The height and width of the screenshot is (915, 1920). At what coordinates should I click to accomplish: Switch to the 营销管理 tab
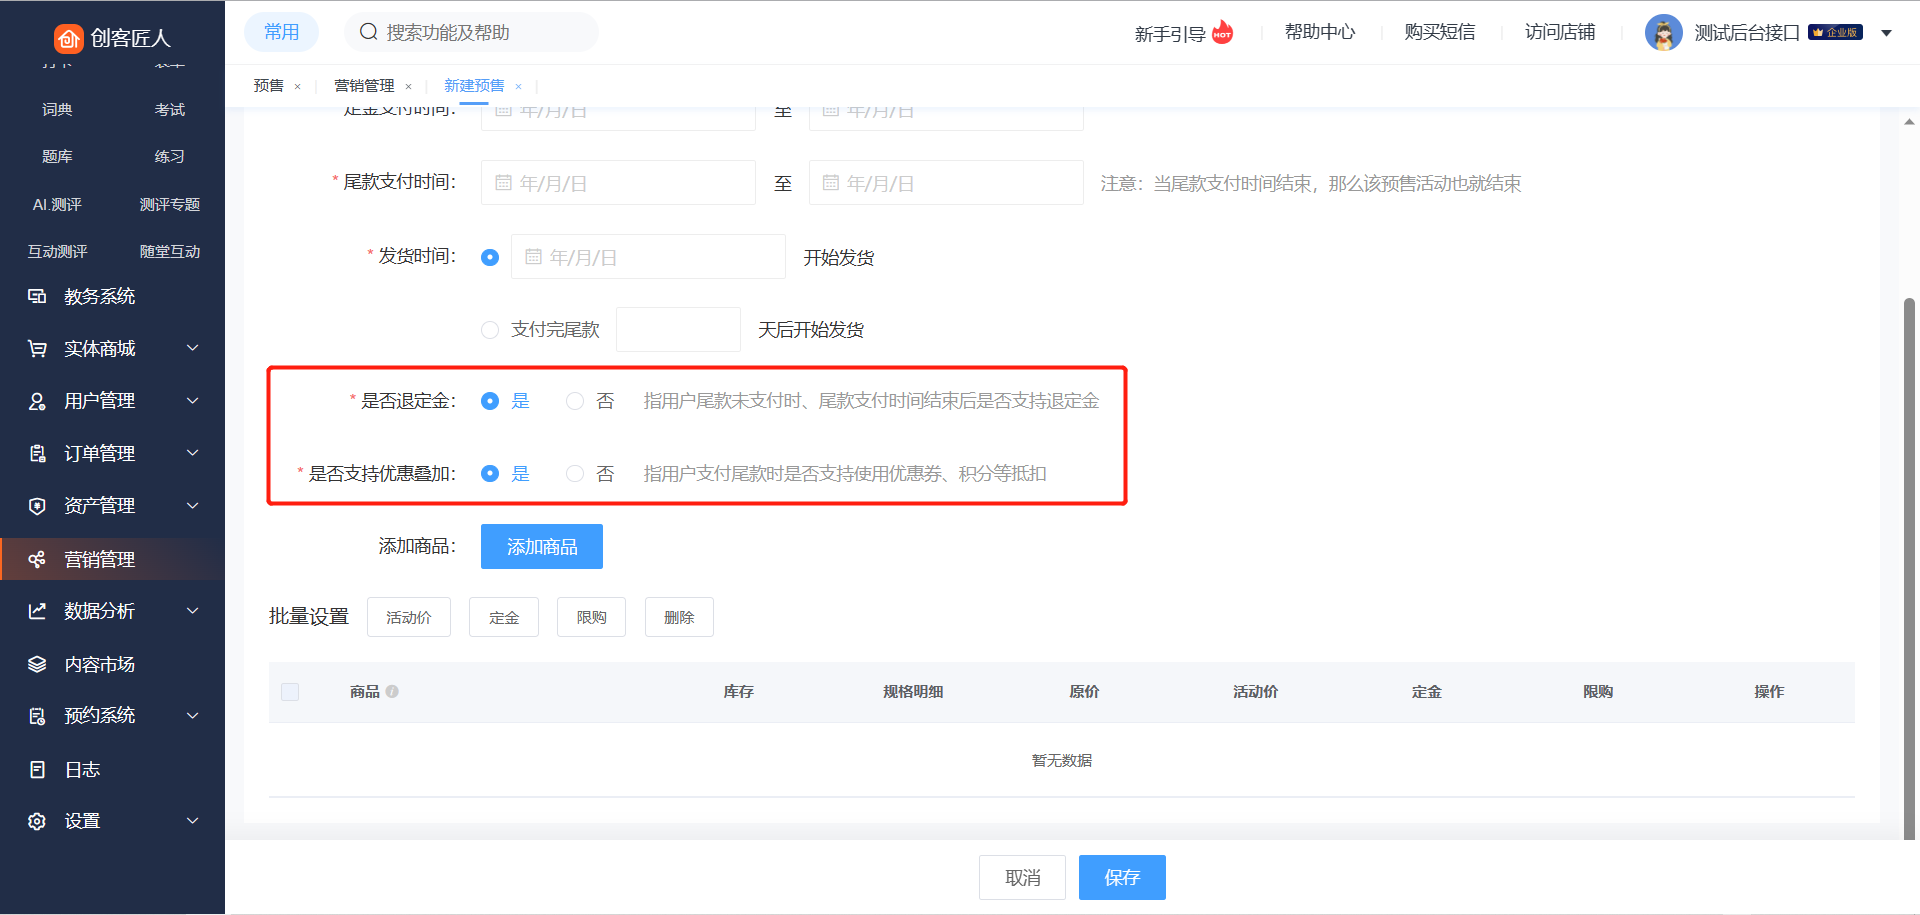click(364, 86)
